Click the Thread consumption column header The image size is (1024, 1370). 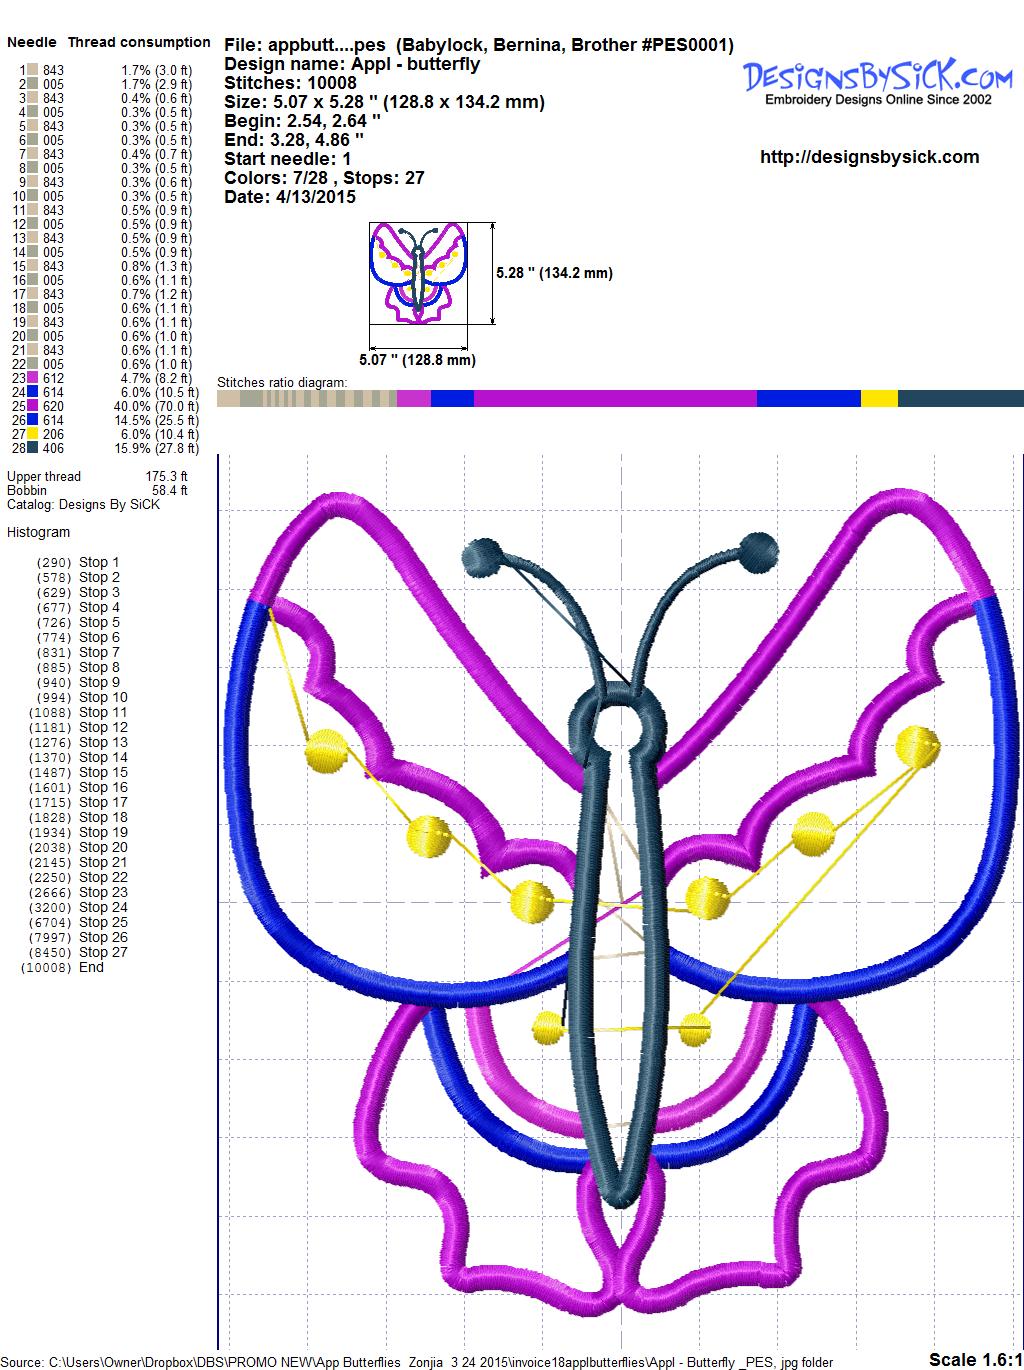139,42
